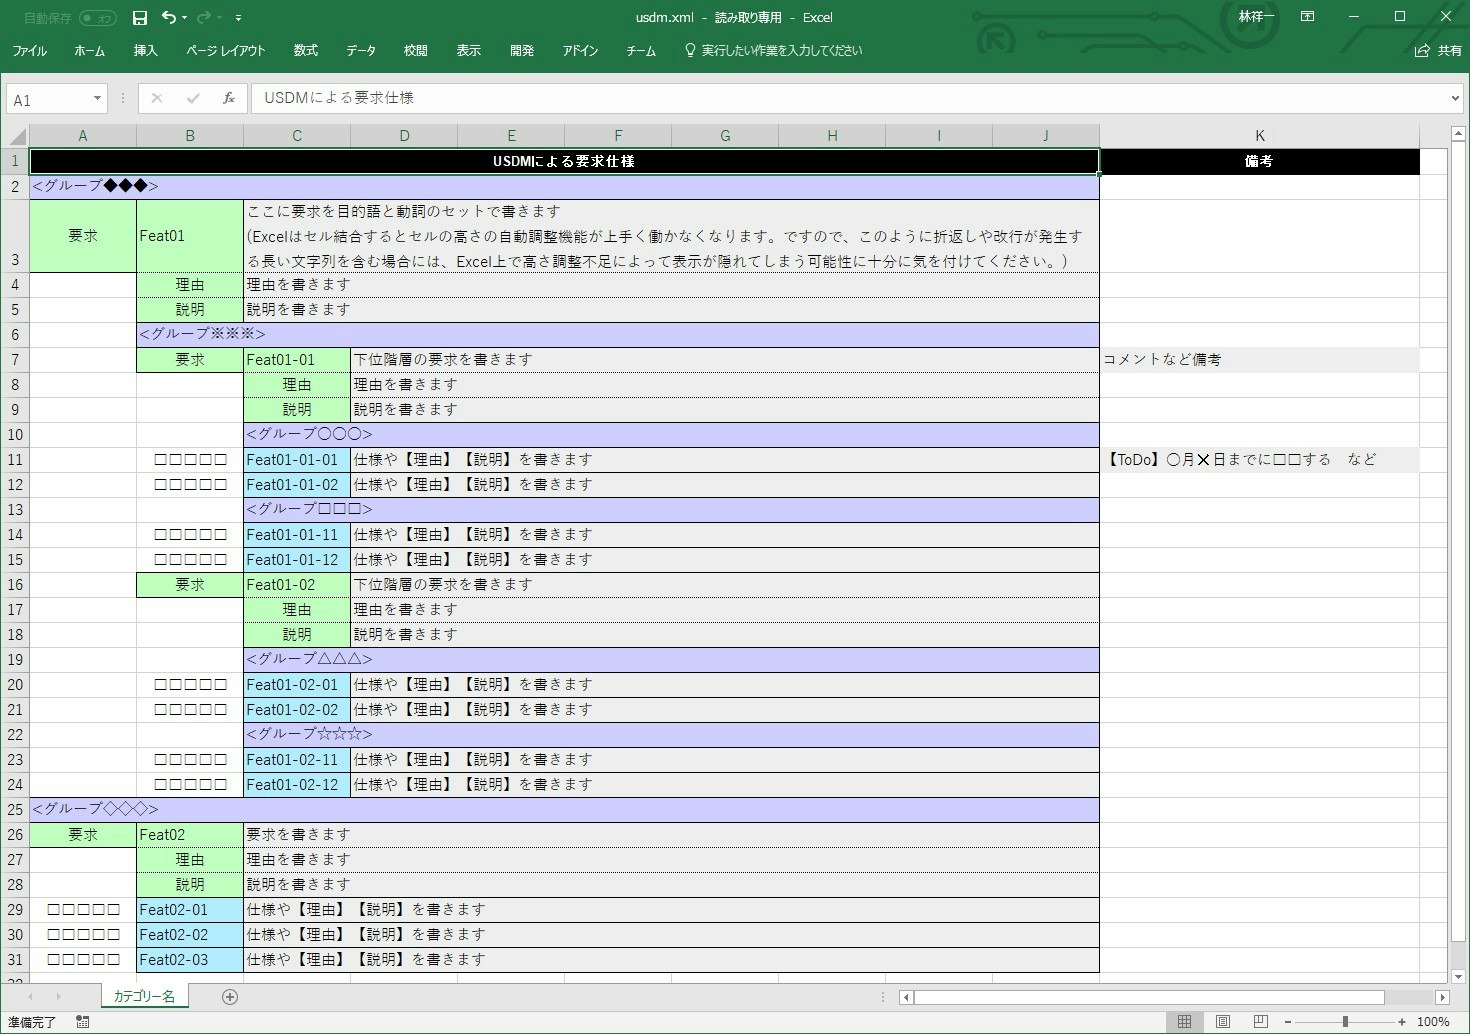
Task: Click the previous sheet navigation arrow
Action: pos(30,997)
